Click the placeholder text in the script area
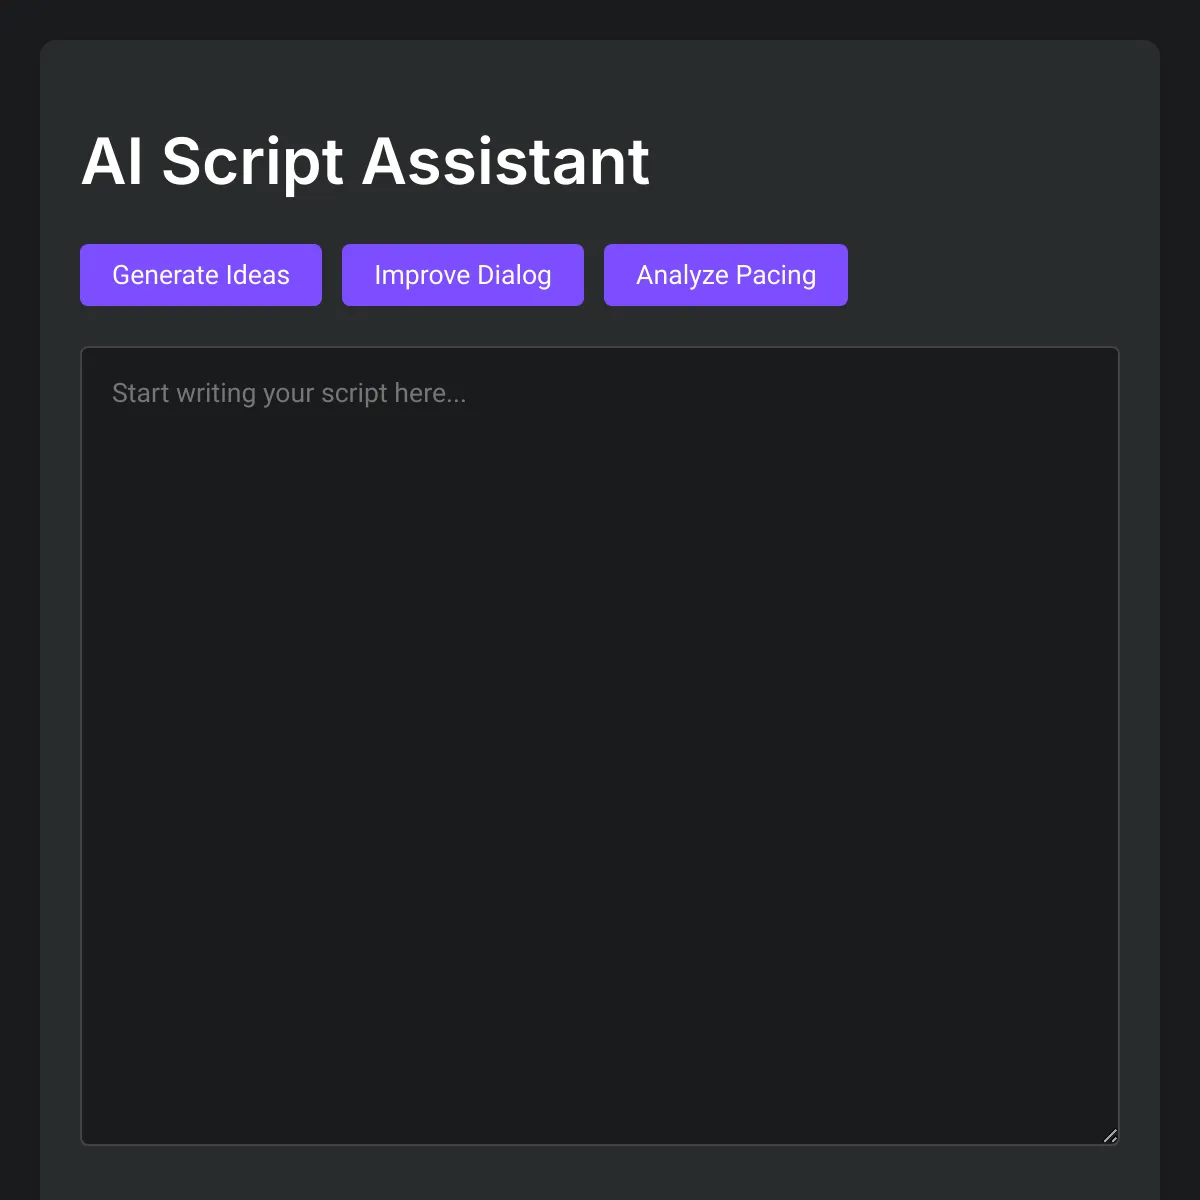1200x1200 pixels. 289,393
